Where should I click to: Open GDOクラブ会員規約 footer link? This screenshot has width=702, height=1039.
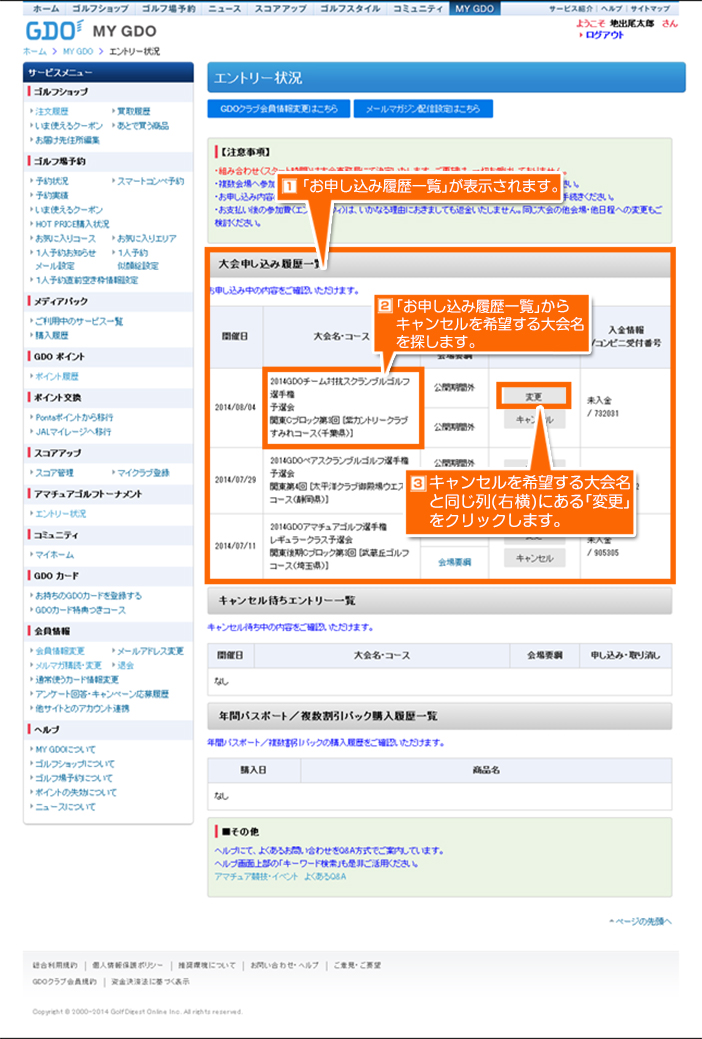[64, 982]
